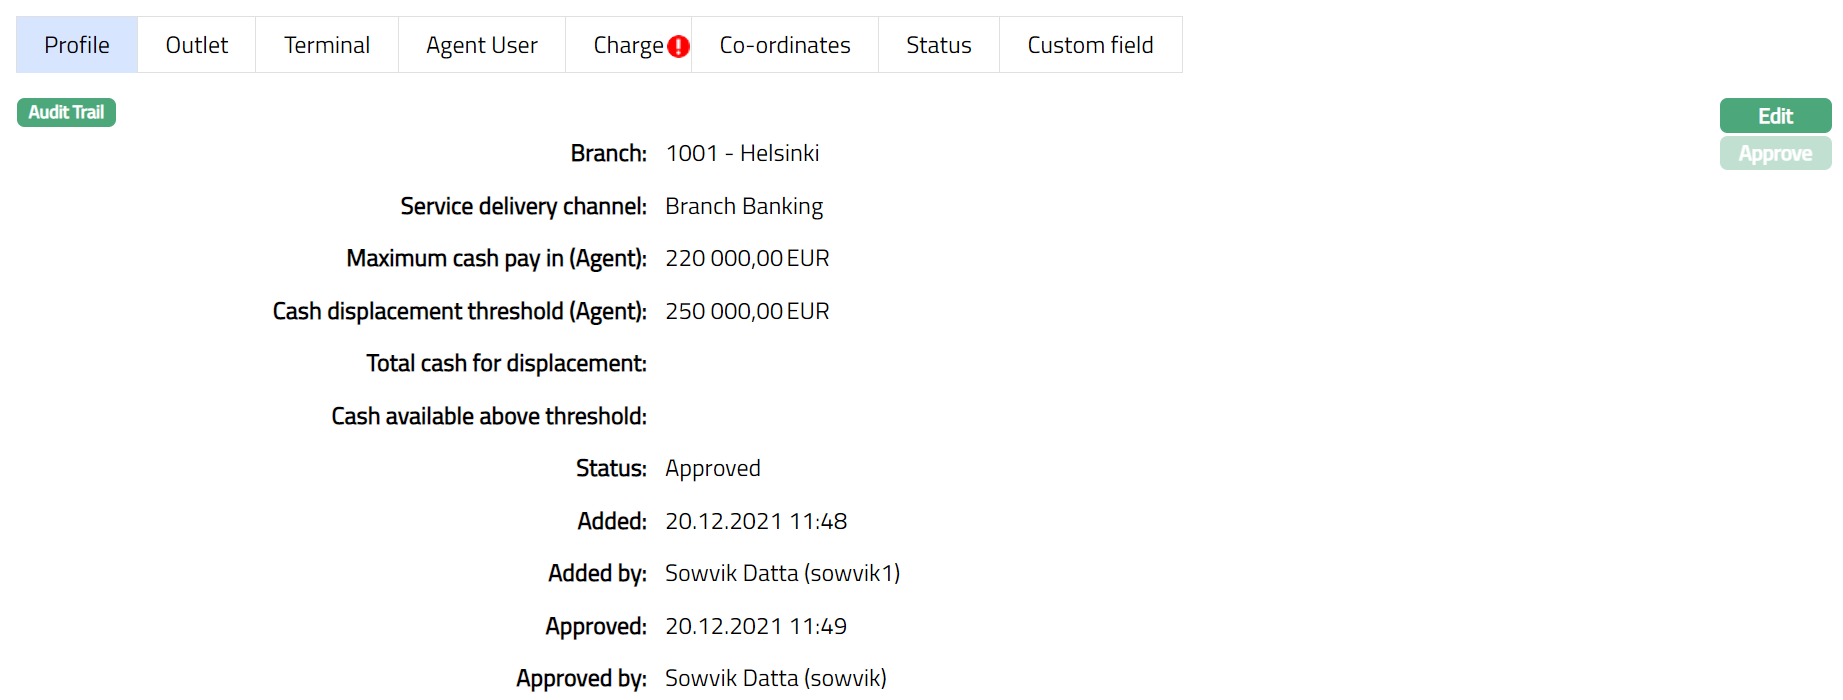Select the Branch Banking channel text
1843x700 pixels.
[x=744, y=206]
